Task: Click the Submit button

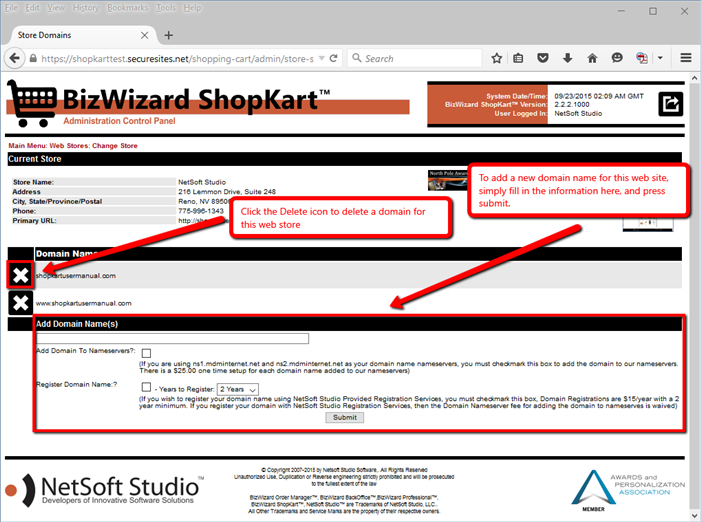Action: (x=345, y=417)
